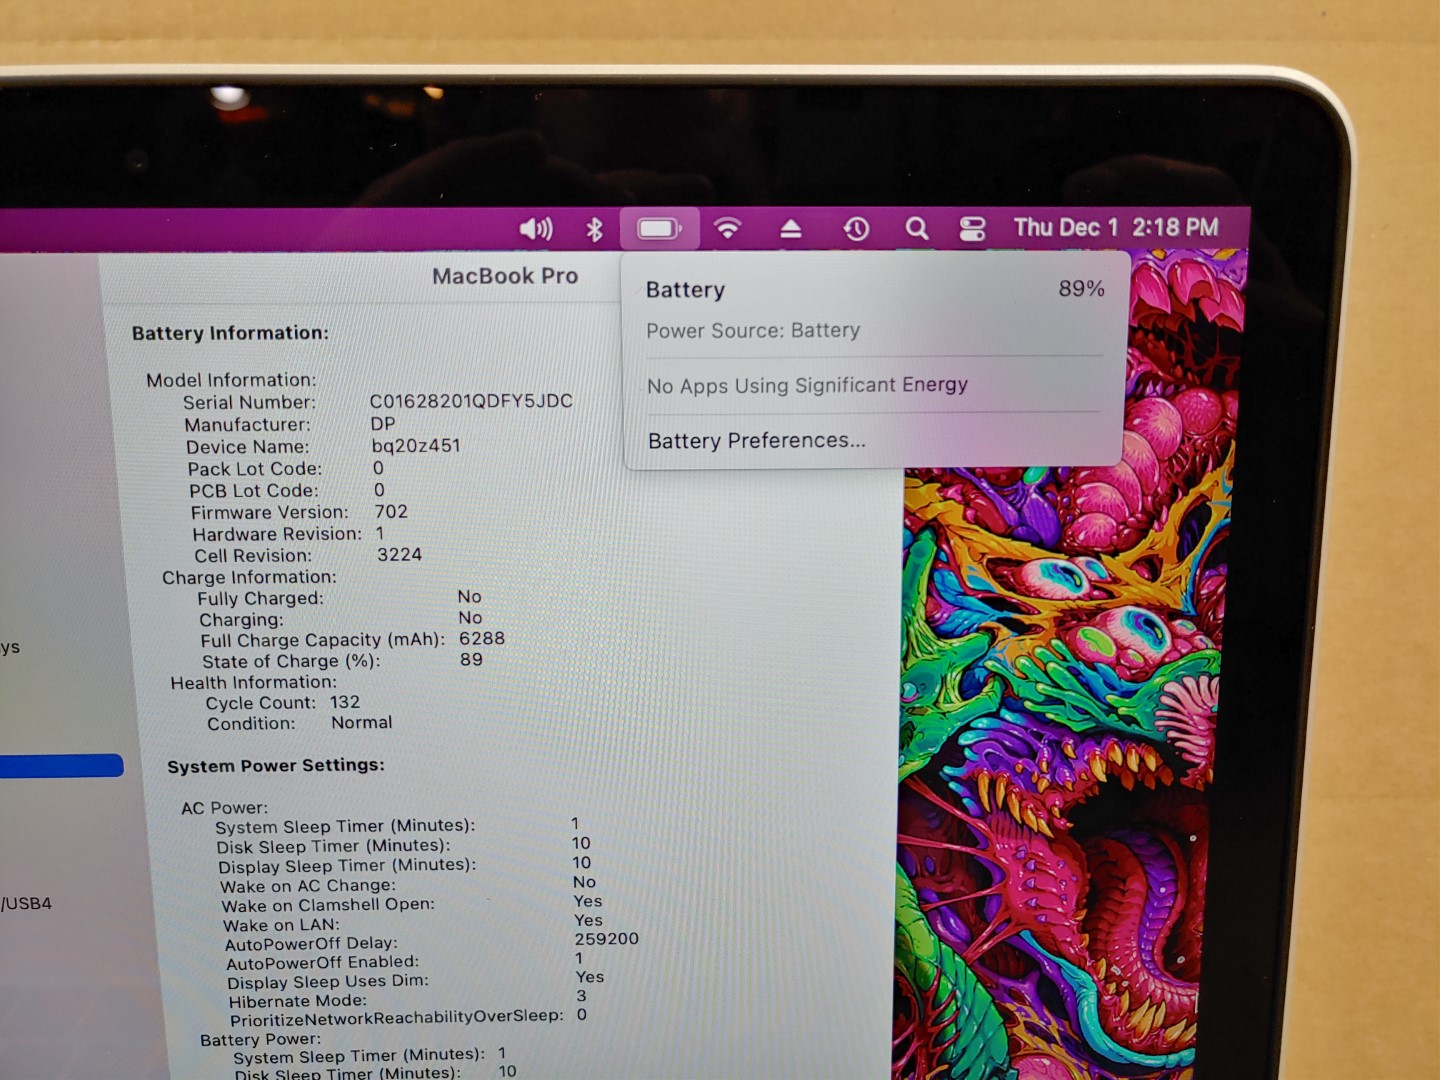Click Wake on Clamshell Open: label
The width and height of the screenshot is (1440, 1080).
click(328, 905)
